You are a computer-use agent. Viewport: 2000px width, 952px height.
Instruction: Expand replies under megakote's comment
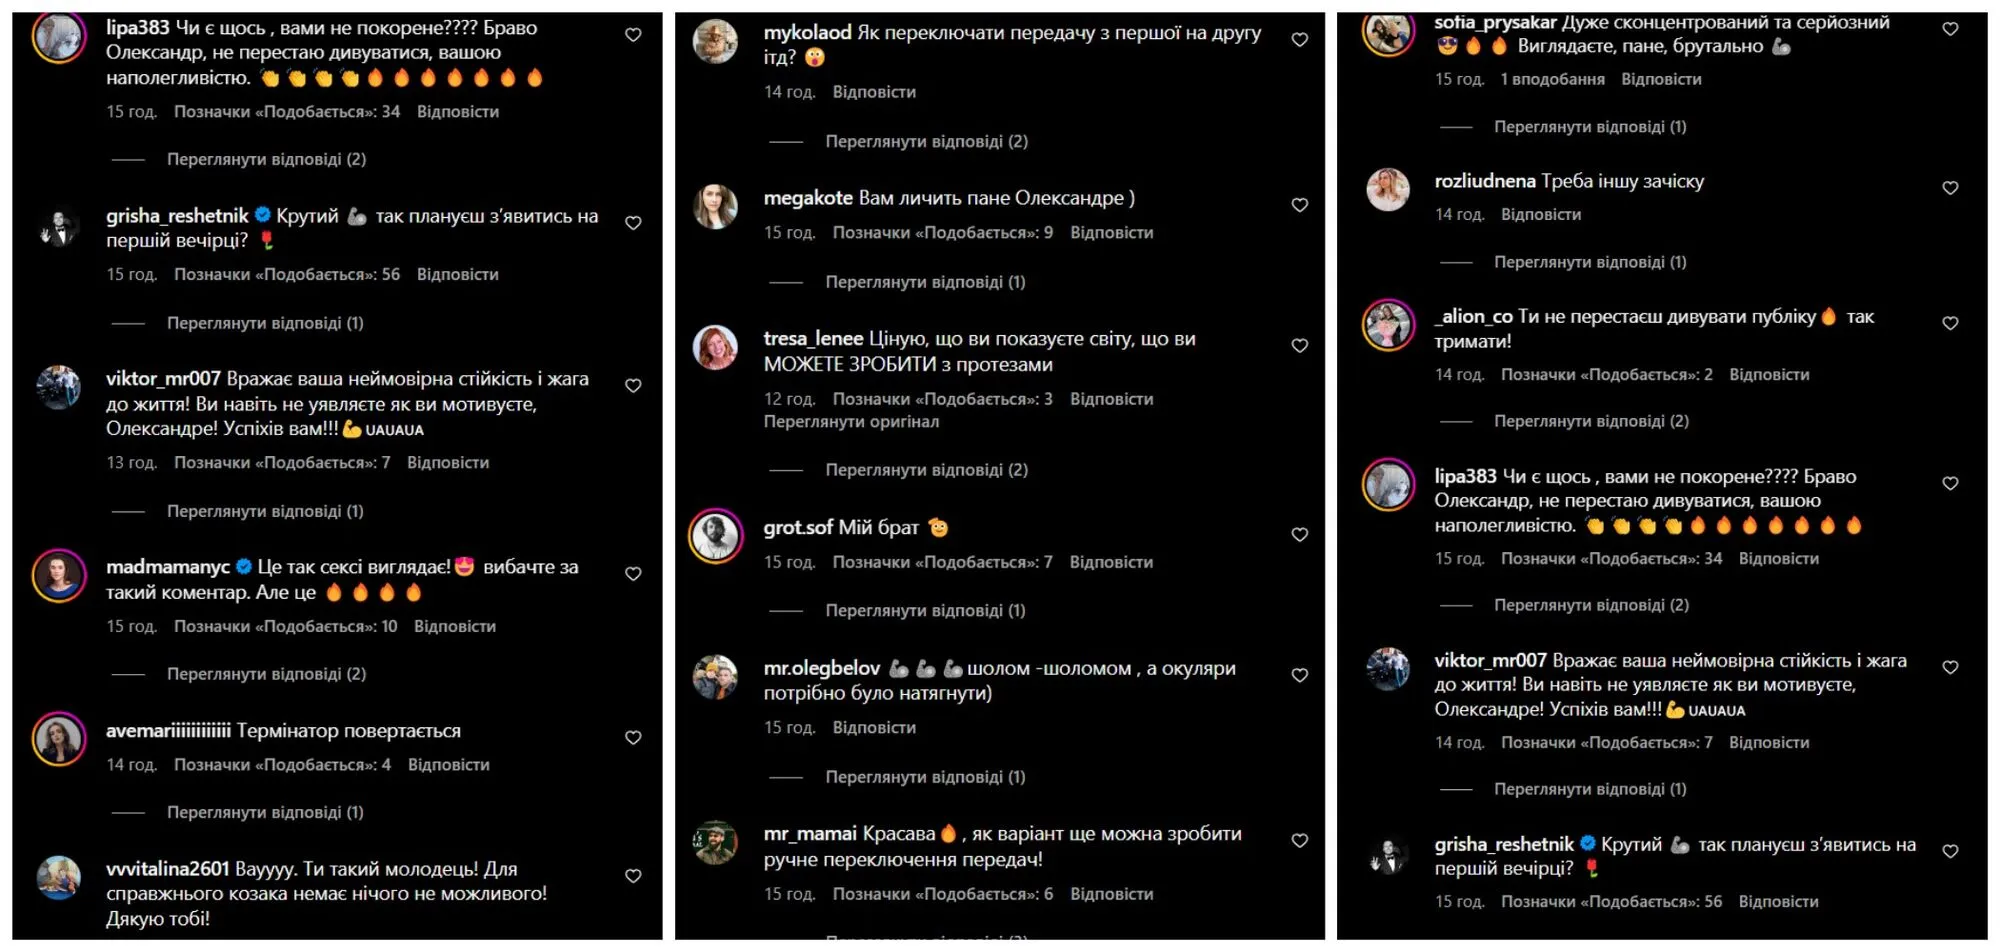(x=925, y=282)
